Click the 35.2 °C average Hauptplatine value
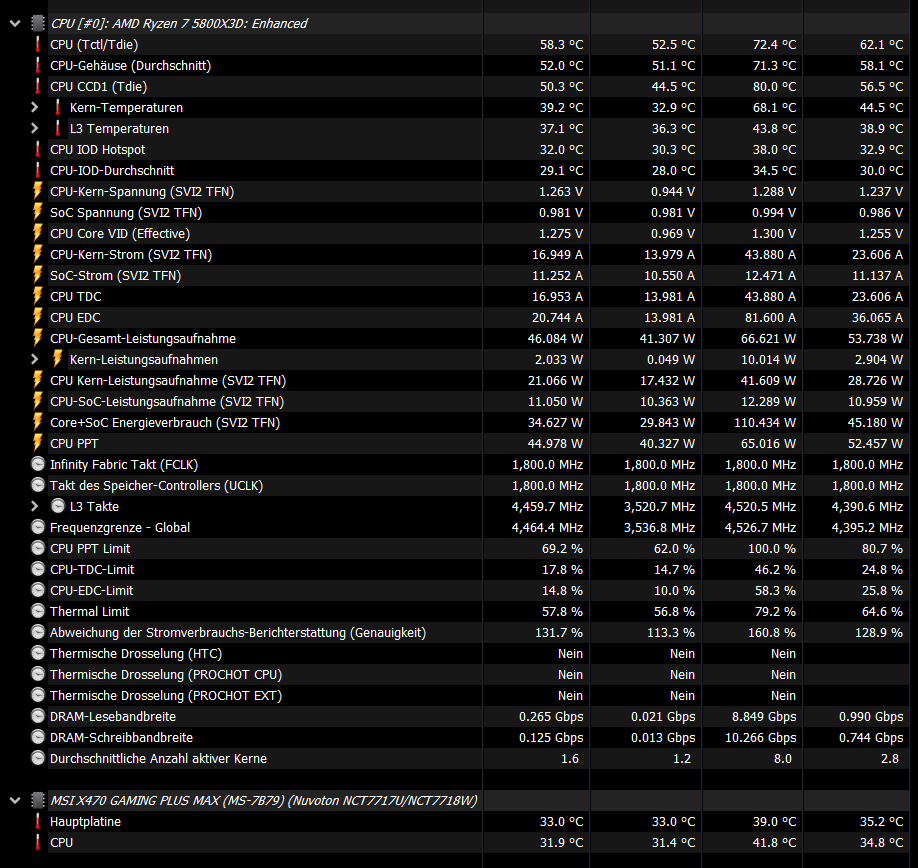The image size is (918, 868). (881, 821)
